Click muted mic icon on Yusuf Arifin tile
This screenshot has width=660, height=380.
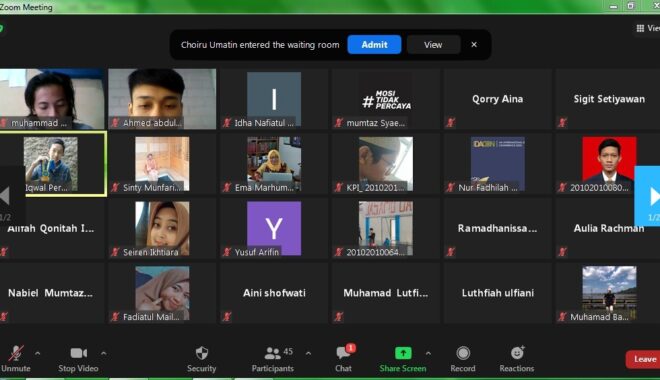point(227,252)
